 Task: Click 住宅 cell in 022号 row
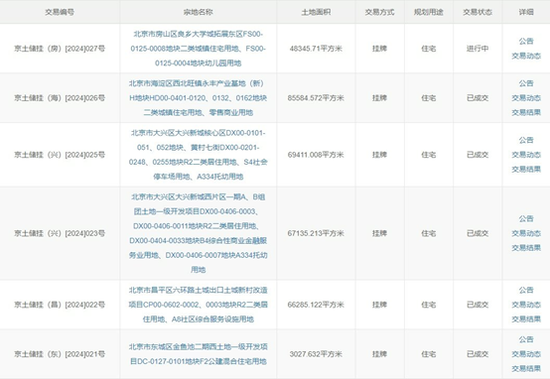[x=429, y=305]
